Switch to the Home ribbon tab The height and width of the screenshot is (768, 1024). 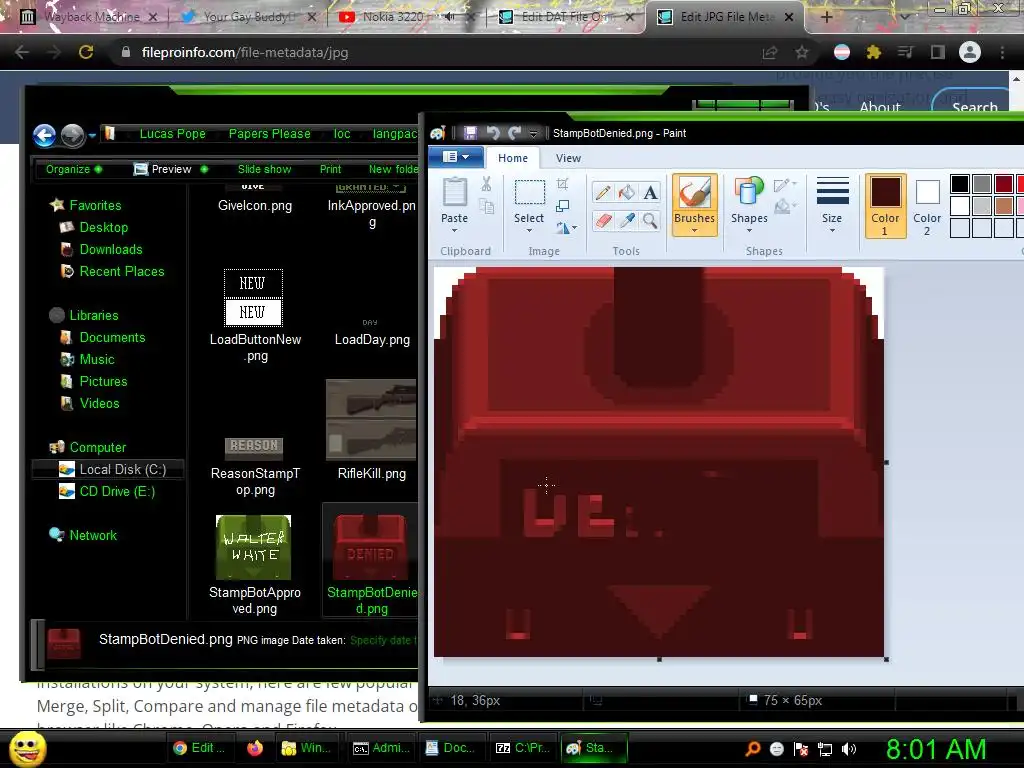tap(513, 158)
